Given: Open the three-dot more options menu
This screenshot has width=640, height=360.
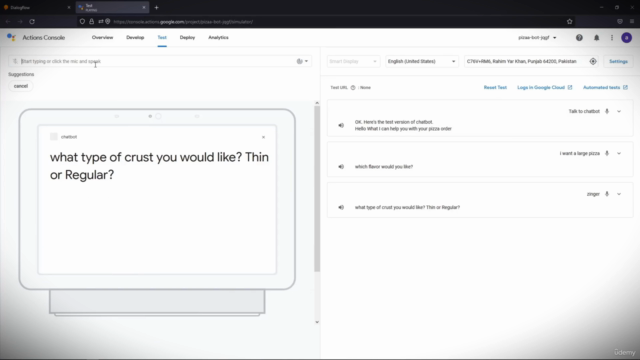Looking at the screenshot, I should click(x=612, y=38).
